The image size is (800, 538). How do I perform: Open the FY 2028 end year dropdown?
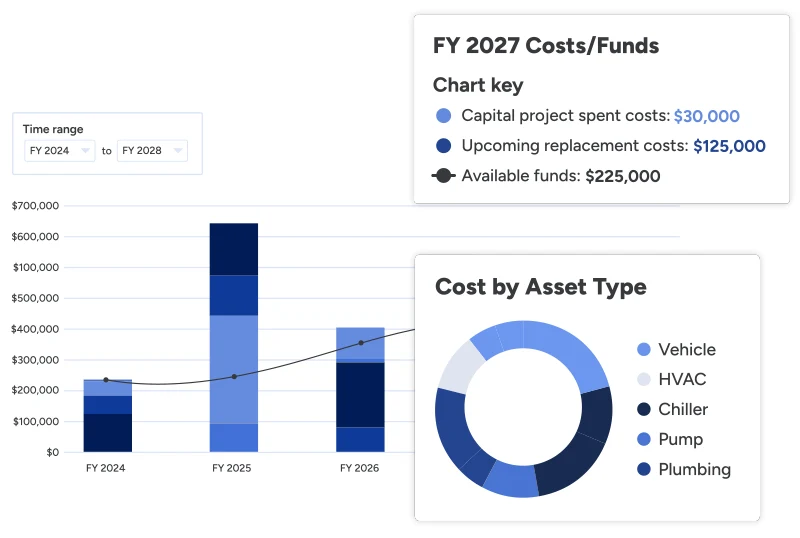(152, 151)
